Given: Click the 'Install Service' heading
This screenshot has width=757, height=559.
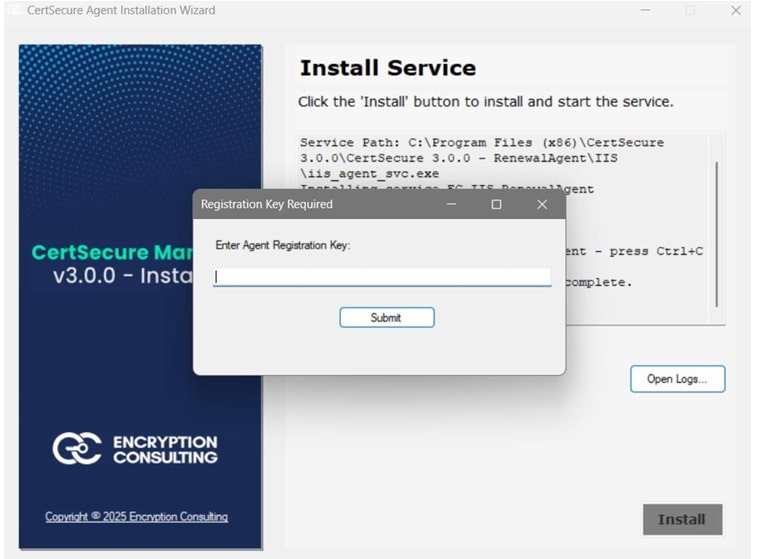Looking at the screenshot, I should tap(388, 68).
